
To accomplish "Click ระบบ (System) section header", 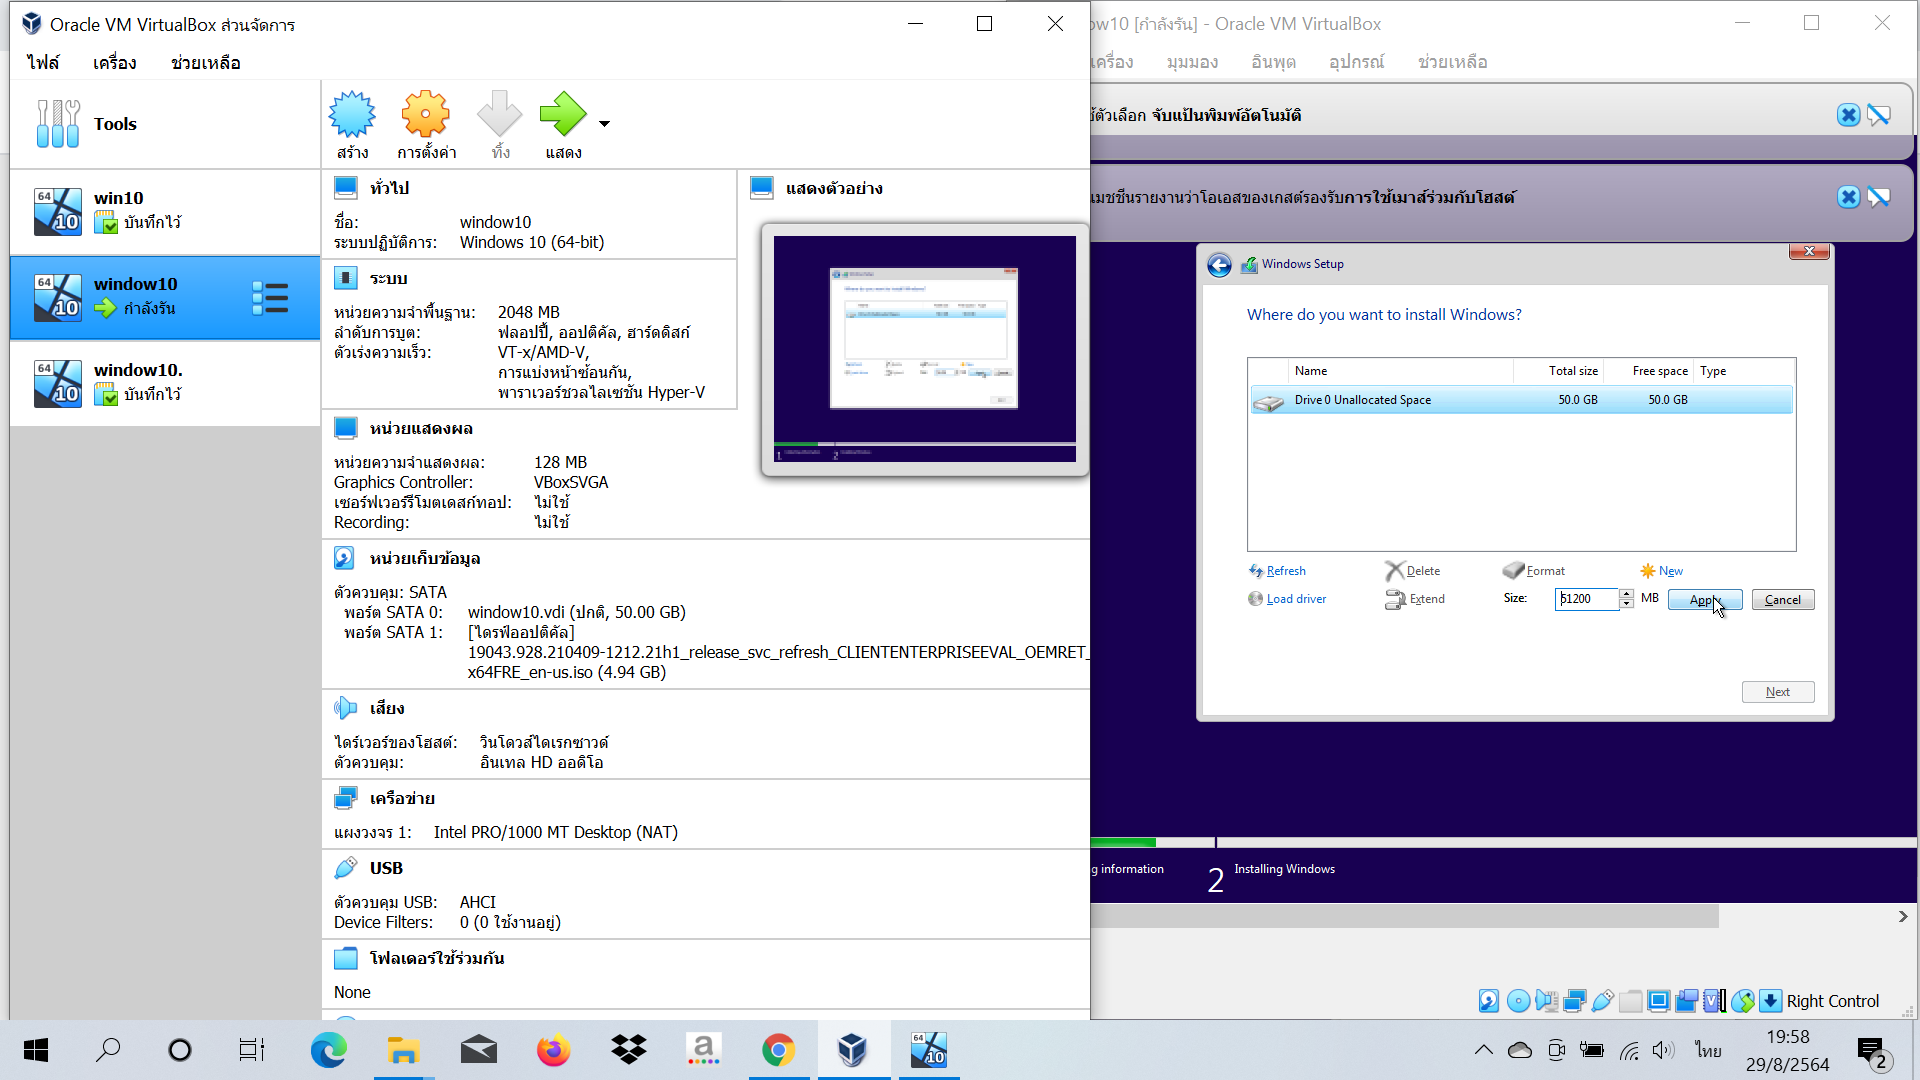I will [x=388, y=278].
